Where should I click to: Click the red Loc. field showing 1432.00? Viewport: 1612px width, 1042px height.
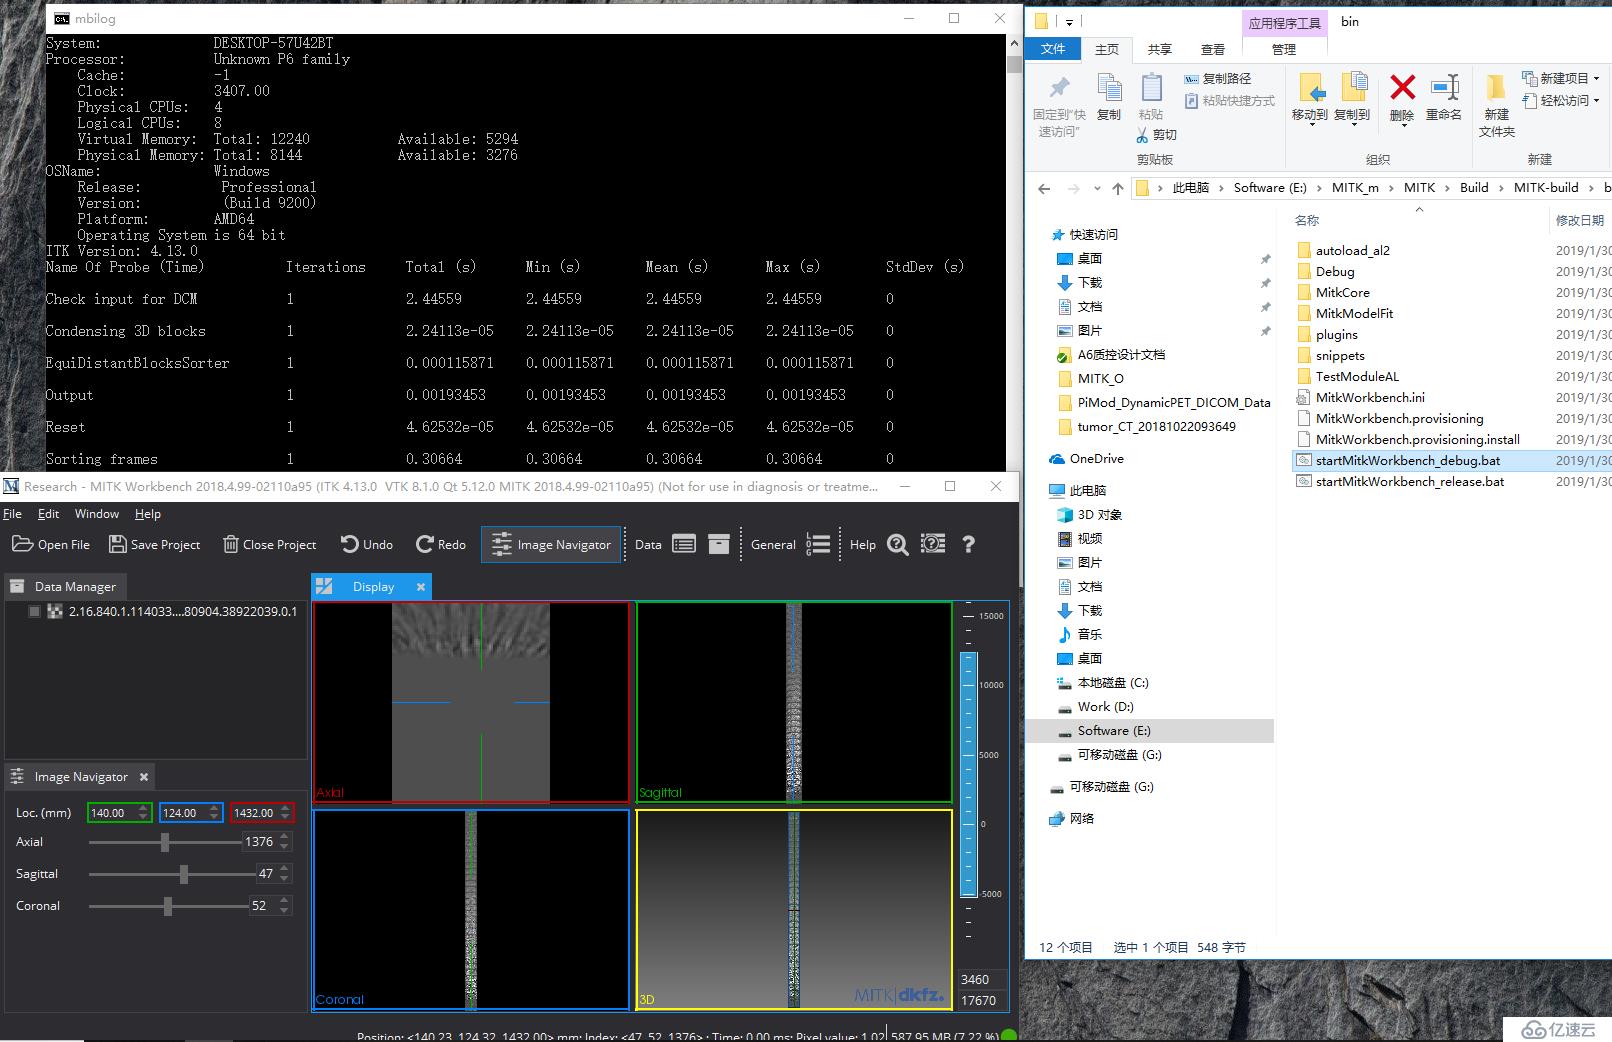coord(262,813)
